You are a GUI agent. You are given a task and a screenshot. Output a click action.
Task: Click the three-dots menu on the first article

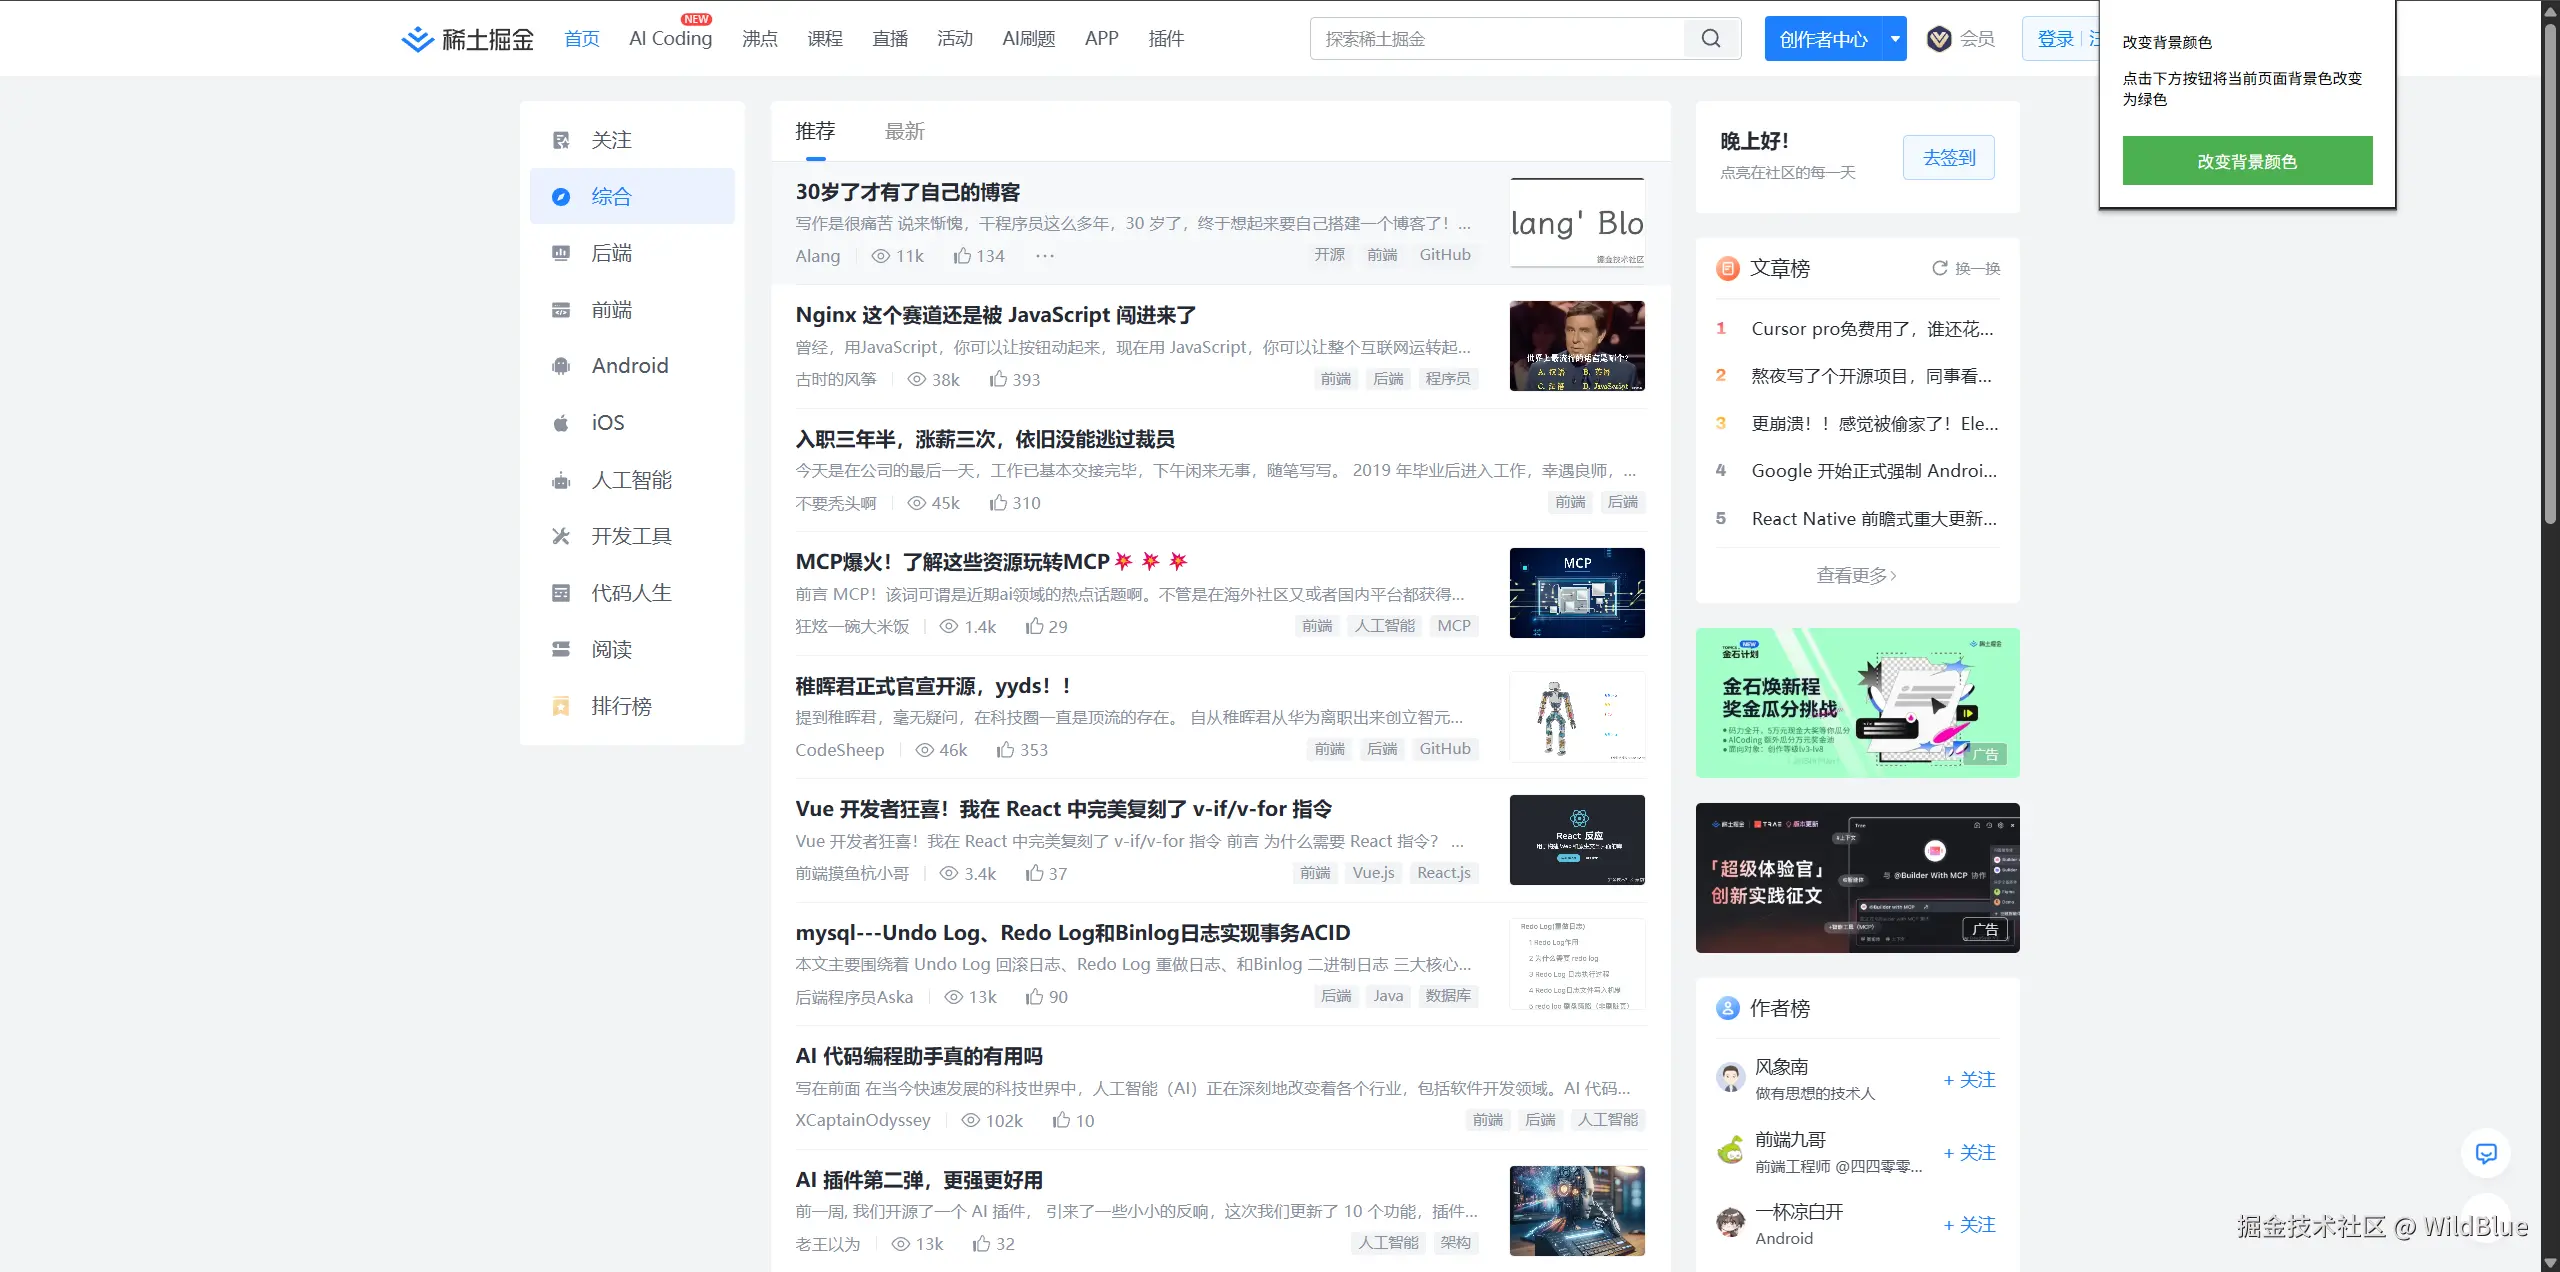click(1045, 256)
